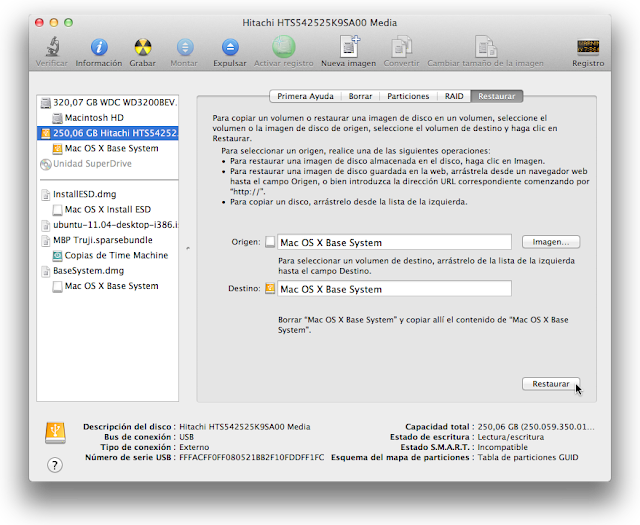Select the Macintosh HD volume
The width and height of the screenshot is (640, 525).
[x=108, y=118]
